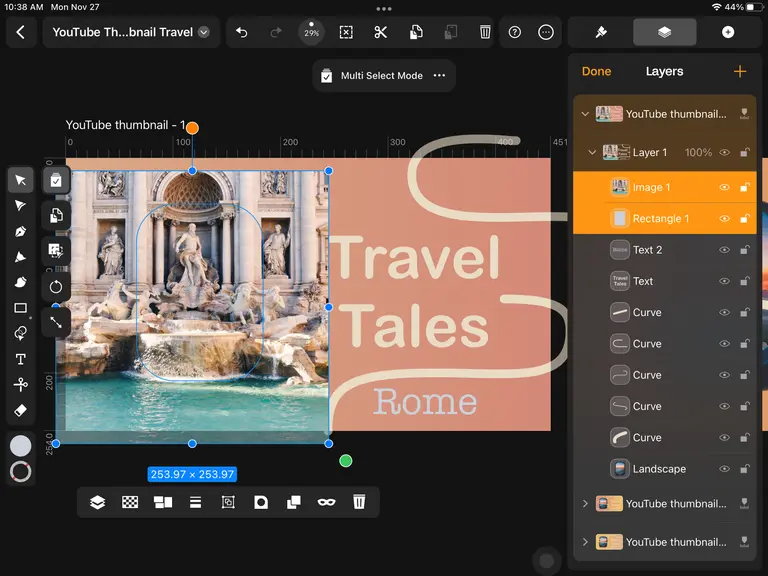The width and height of the screenshot is (768, 576).
Task: Select the Pen tool
Action: [x=21, y=231]
